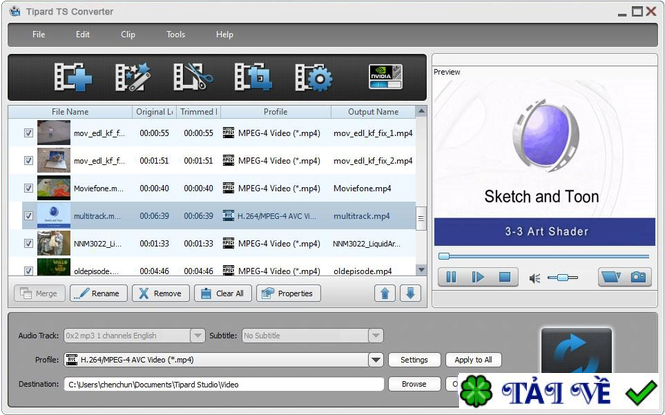Sort by File Name column header

(70, 112)
